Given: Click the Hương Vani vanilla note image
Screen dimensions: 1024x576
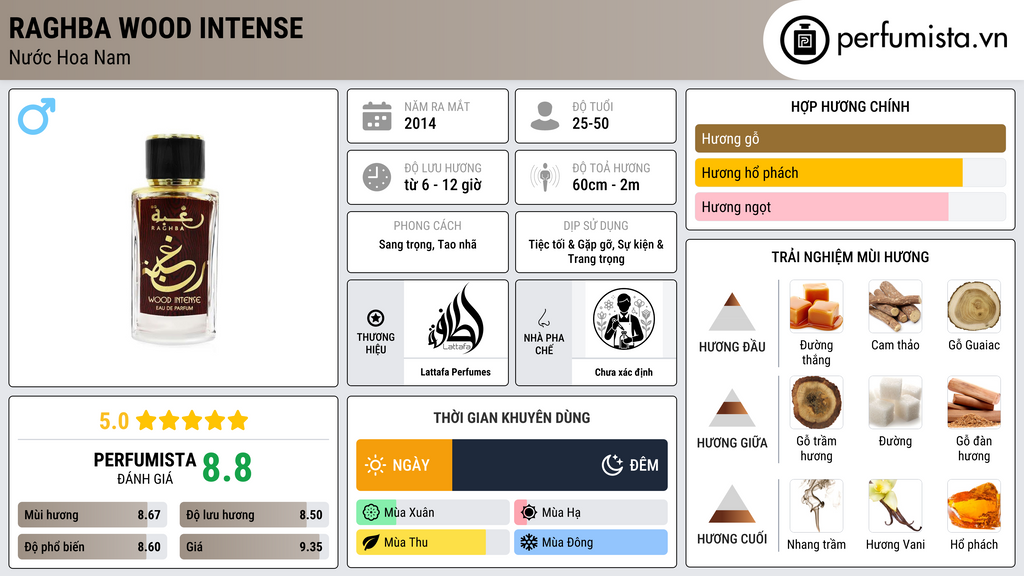Looking at the screenshot, I should click(895, 506).
